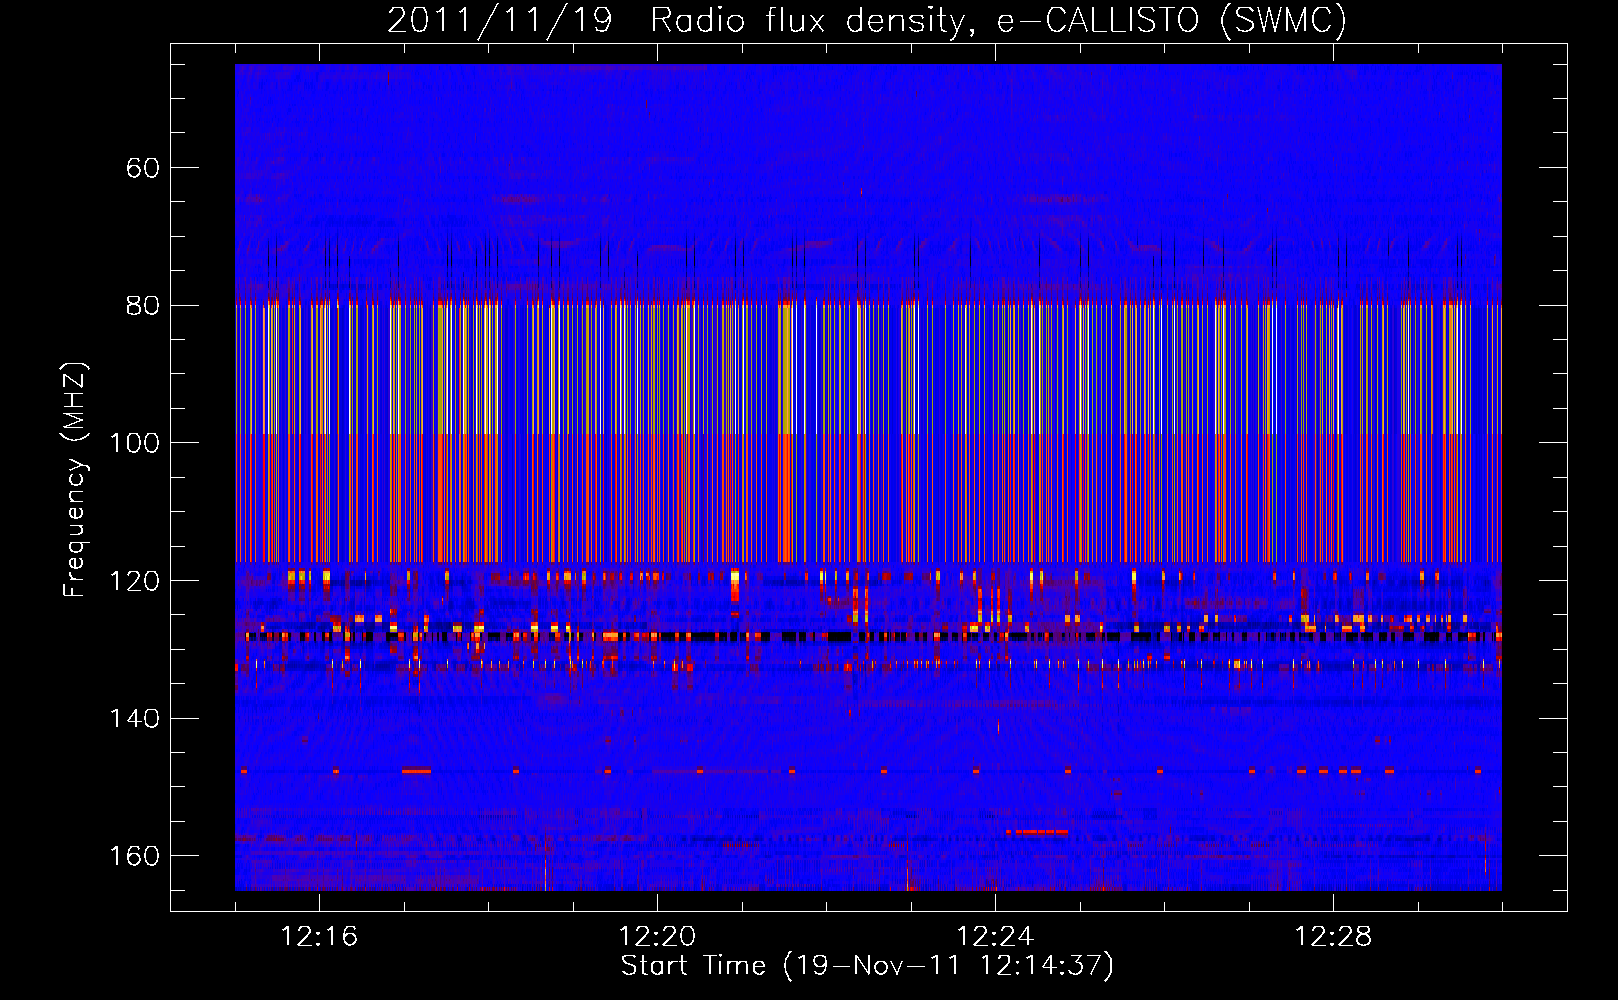Click the 12:20 time tick label
The image size is (1618, 1000).
pos(657,937)
